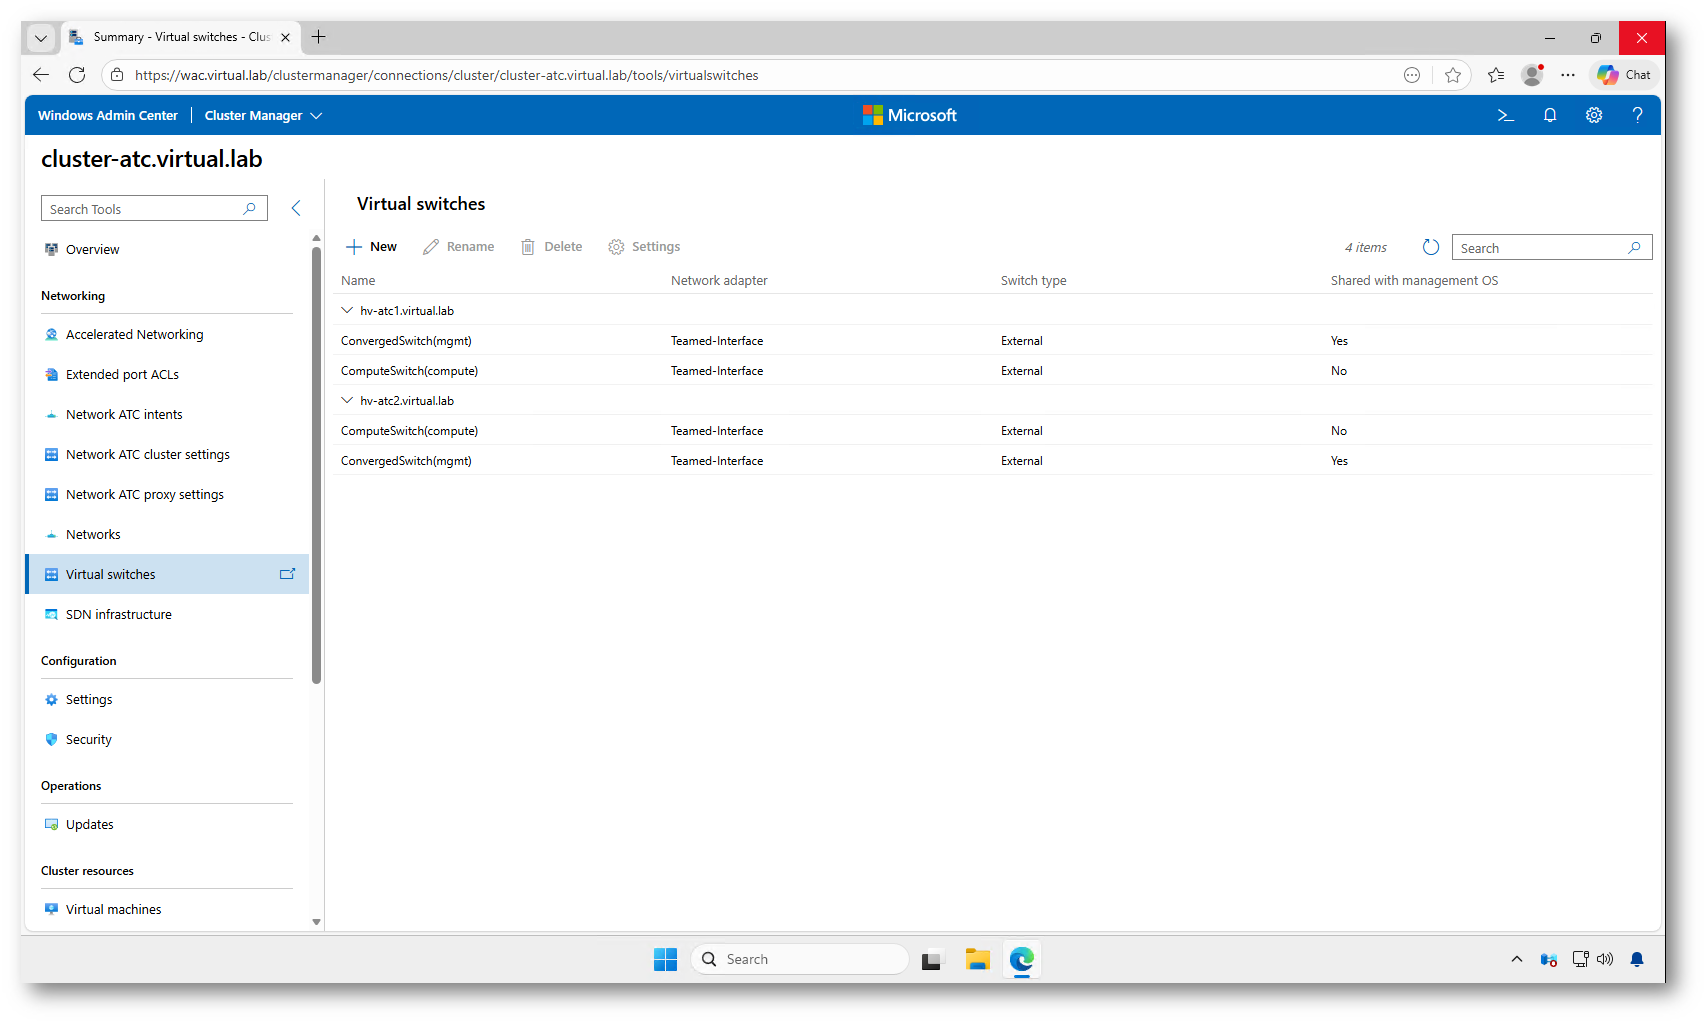Sort the table by Switch type column
1708x1025 pixels.
[1033, 281]
